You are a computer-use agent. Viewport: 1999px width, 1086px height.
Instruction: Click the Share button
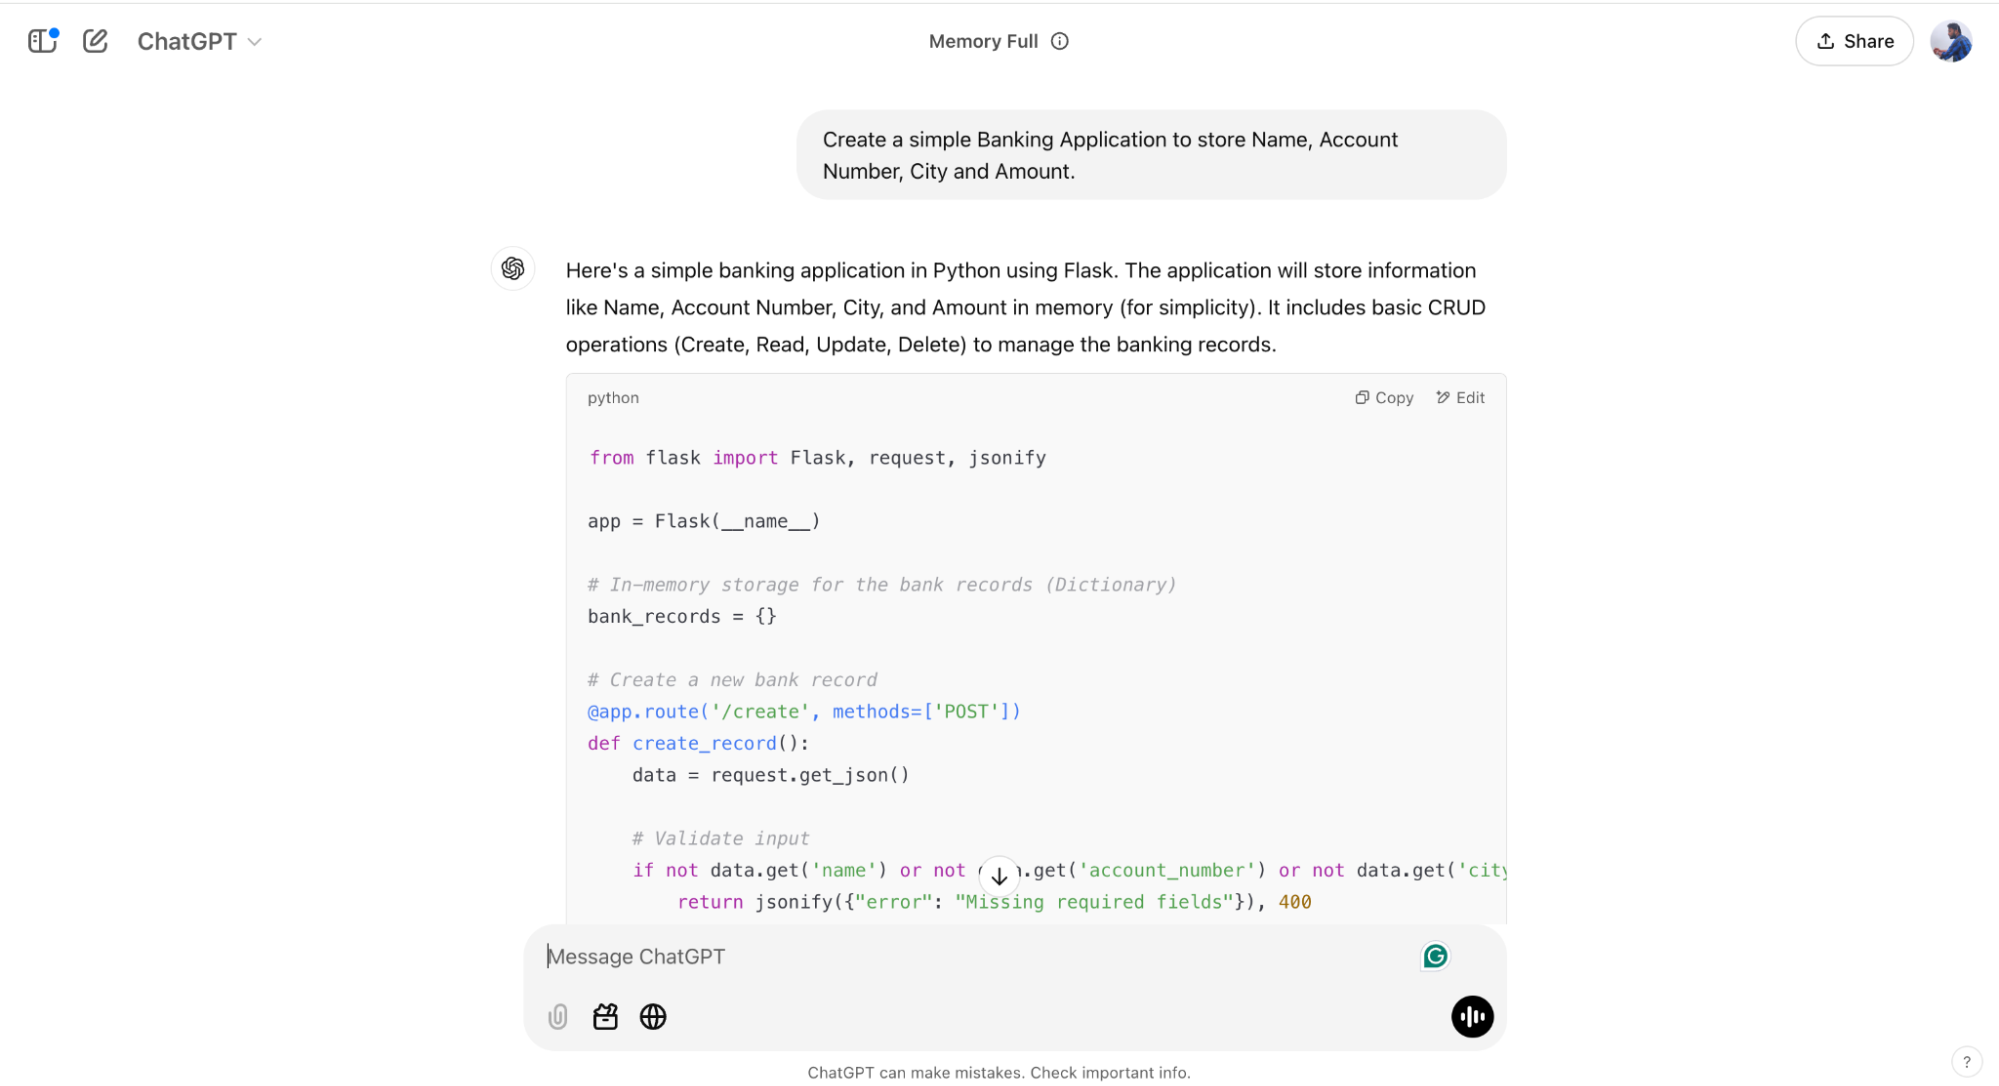(1854, 41)
